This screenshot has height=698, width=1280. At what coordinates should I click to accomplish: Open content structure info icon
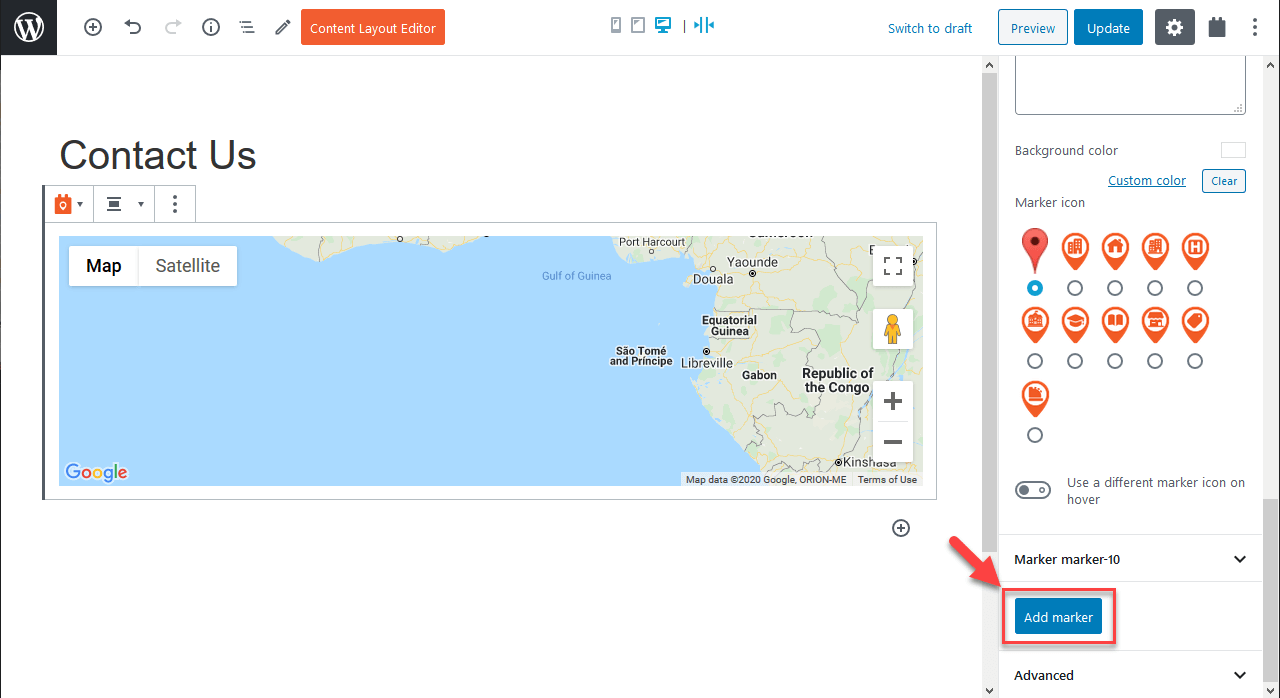click(x=211, y=28)
